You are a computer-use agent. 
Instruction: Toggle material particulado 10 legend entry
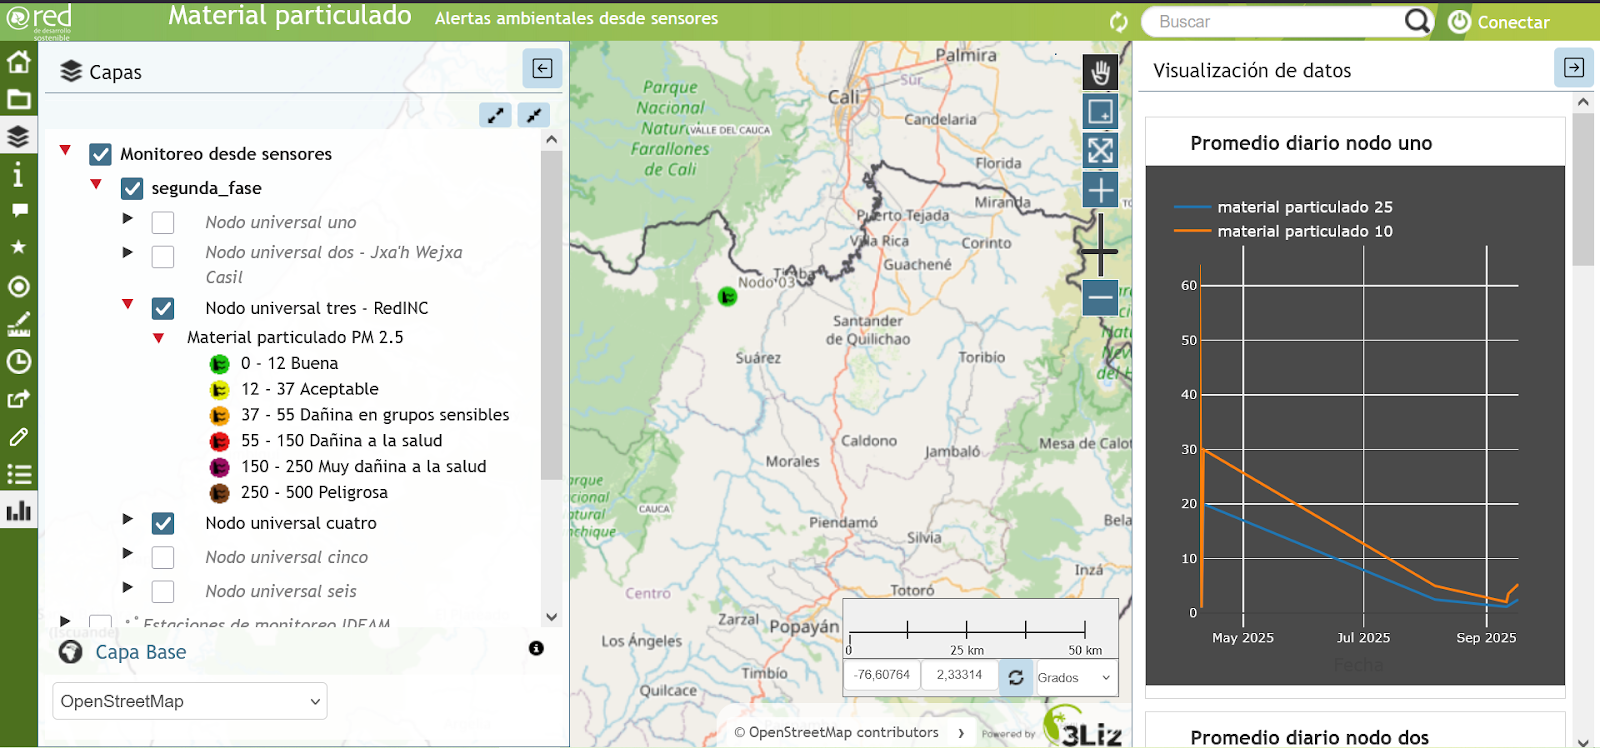[1283, 231]
